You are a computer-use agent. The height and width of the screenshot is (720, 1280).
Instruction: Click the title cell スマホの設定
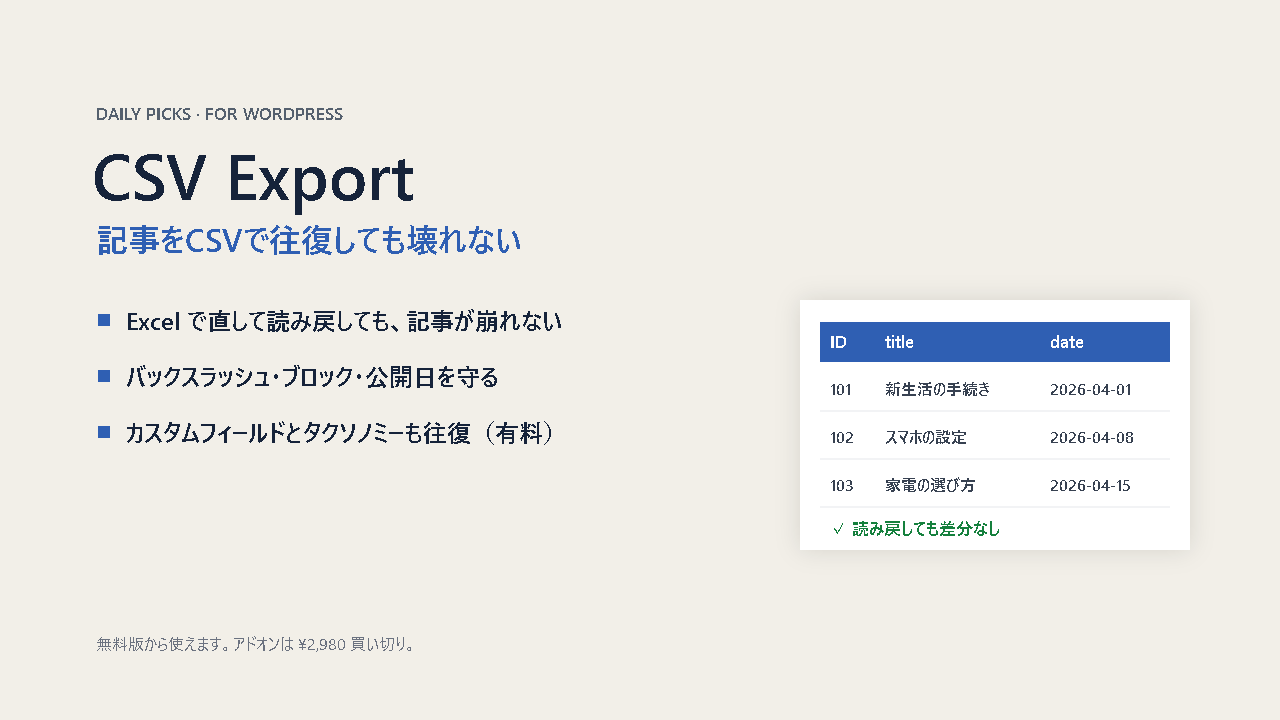pyautogui.click(x=926, y=438)
